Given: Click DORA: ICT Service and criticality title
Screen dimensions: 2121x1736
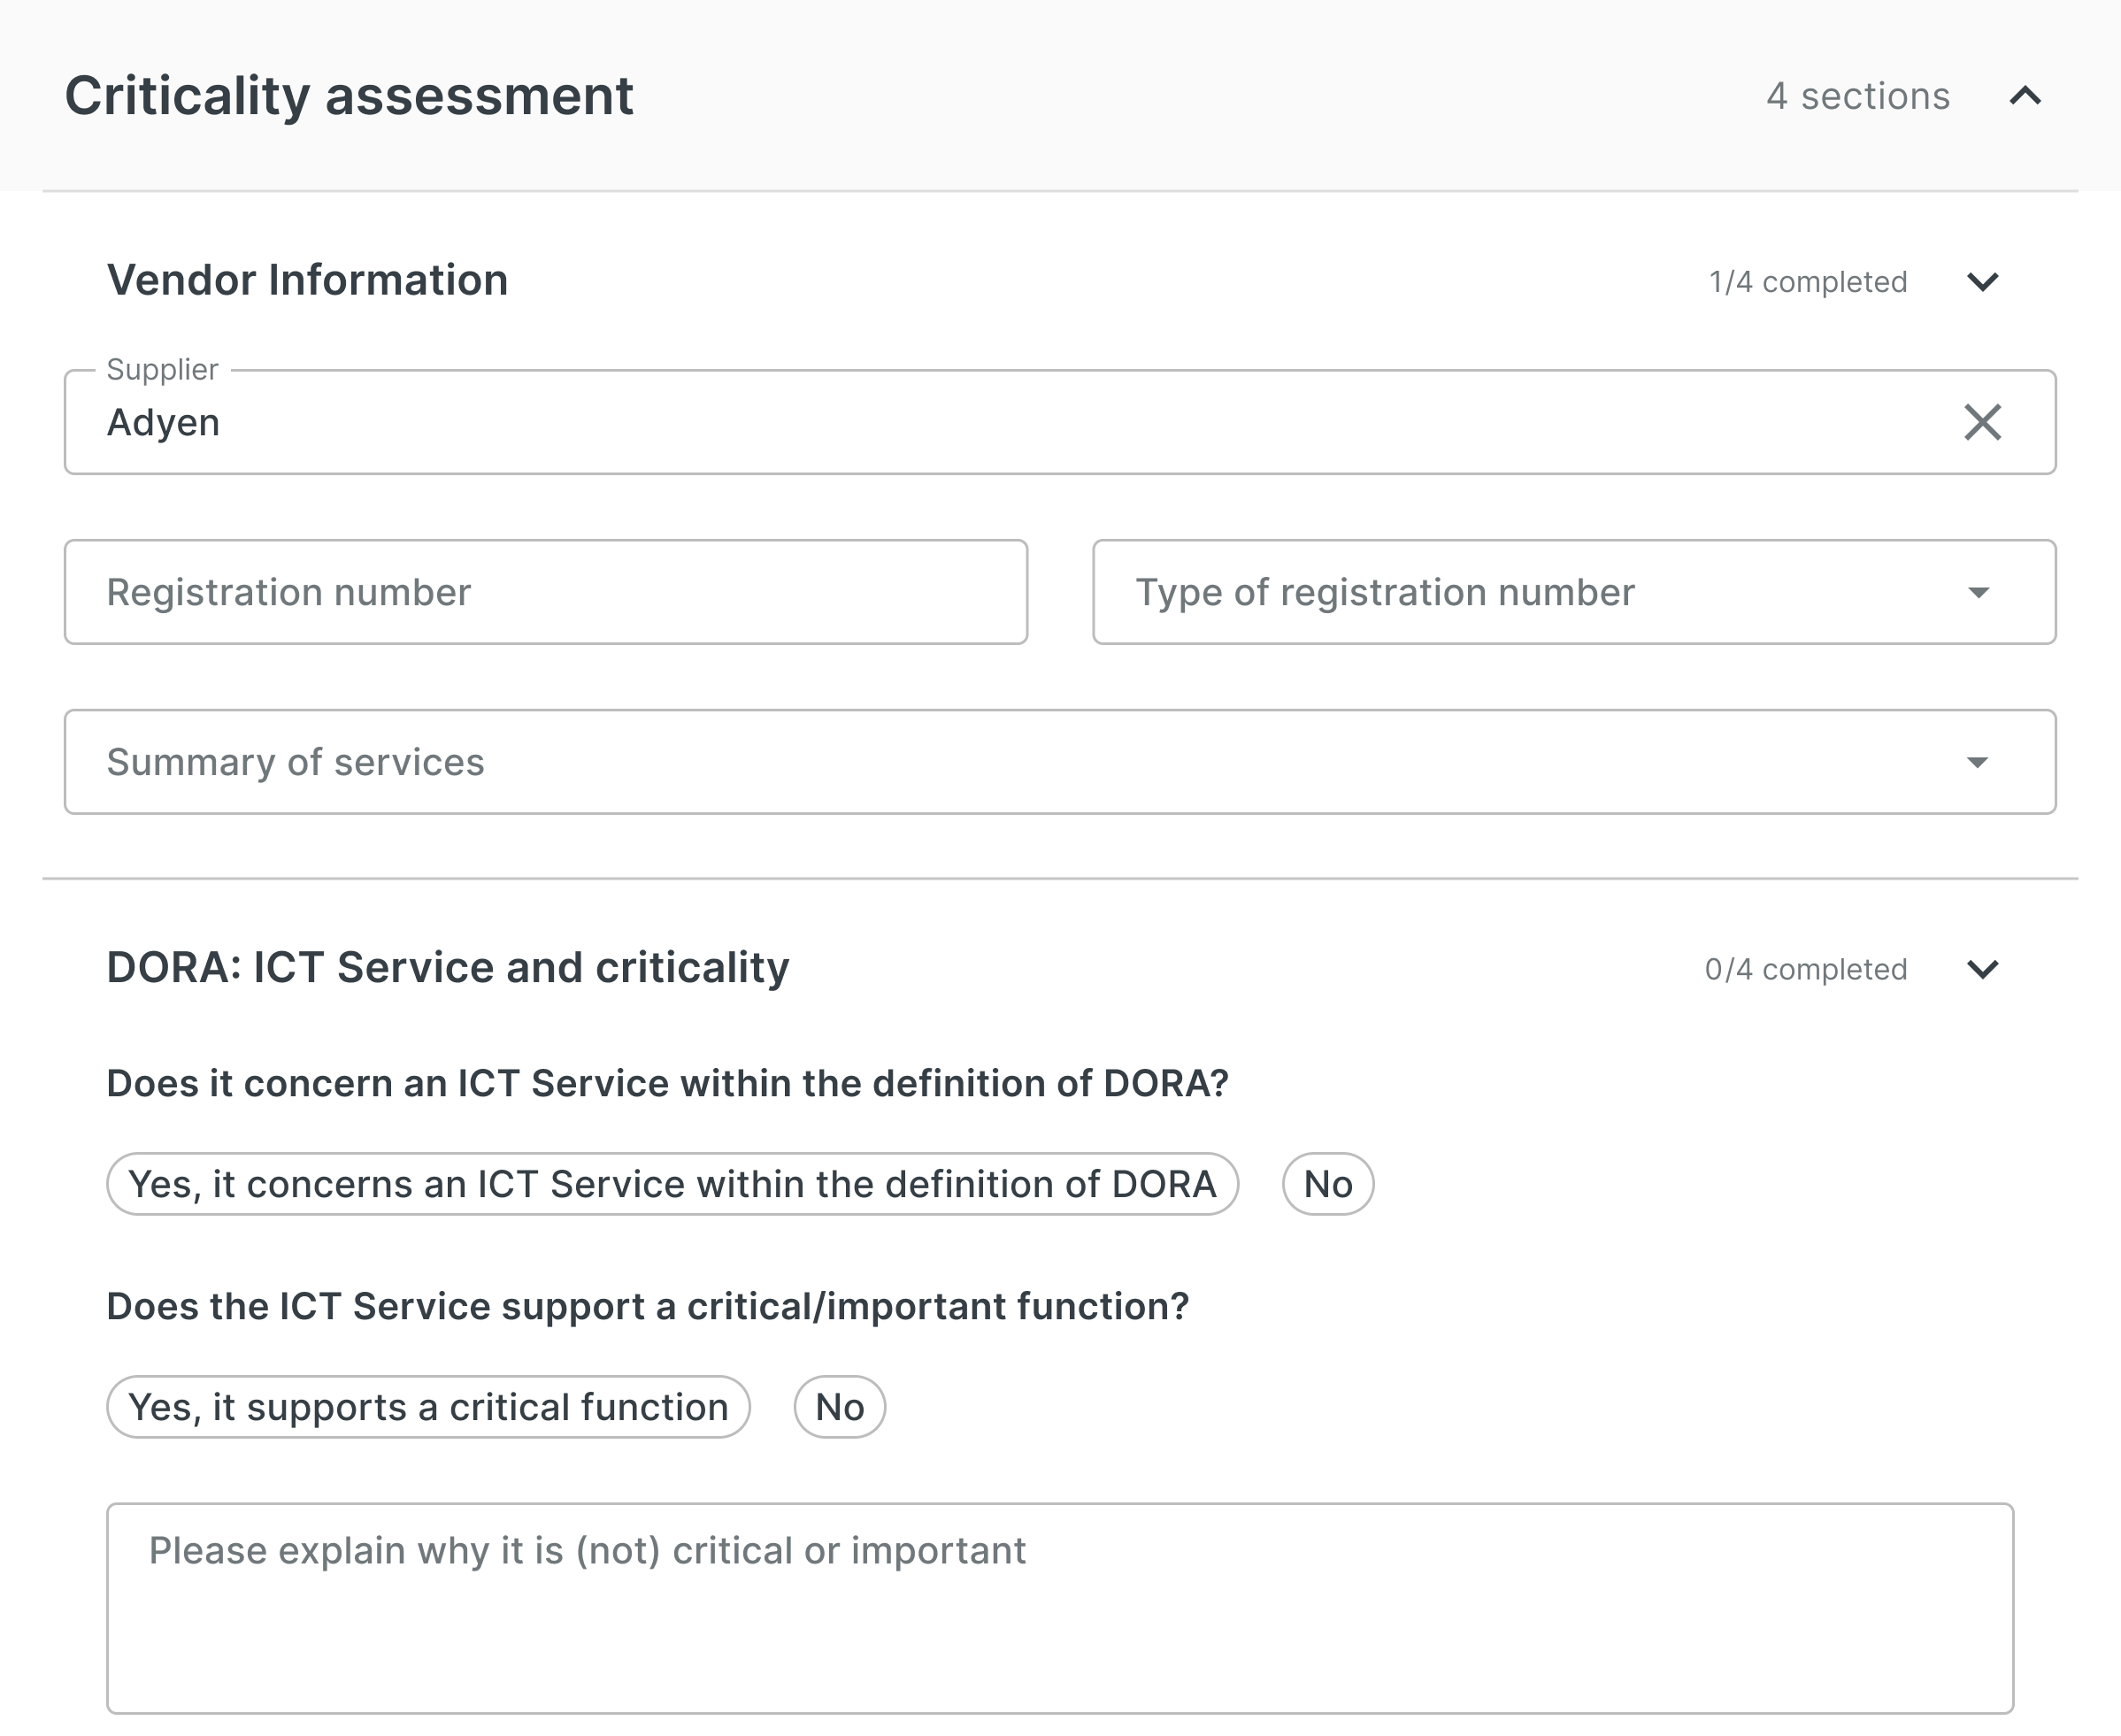Looking at the screenshot, I should click(x=447, y=968).
